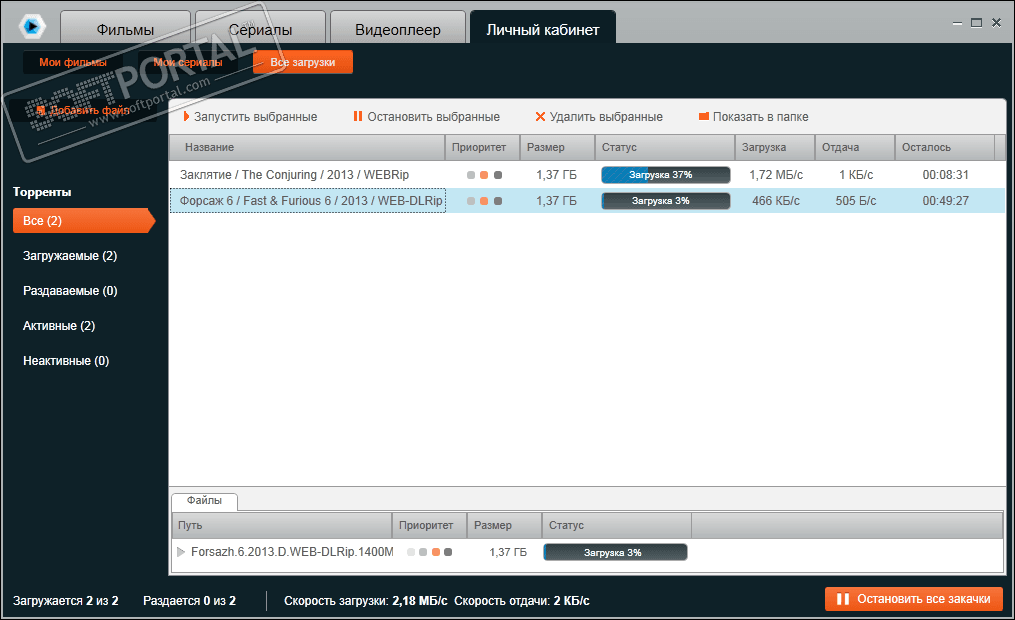This screenshot has height=620, width=1015.
Task: Sort by Осталось column header
Action: click(944, 148)
